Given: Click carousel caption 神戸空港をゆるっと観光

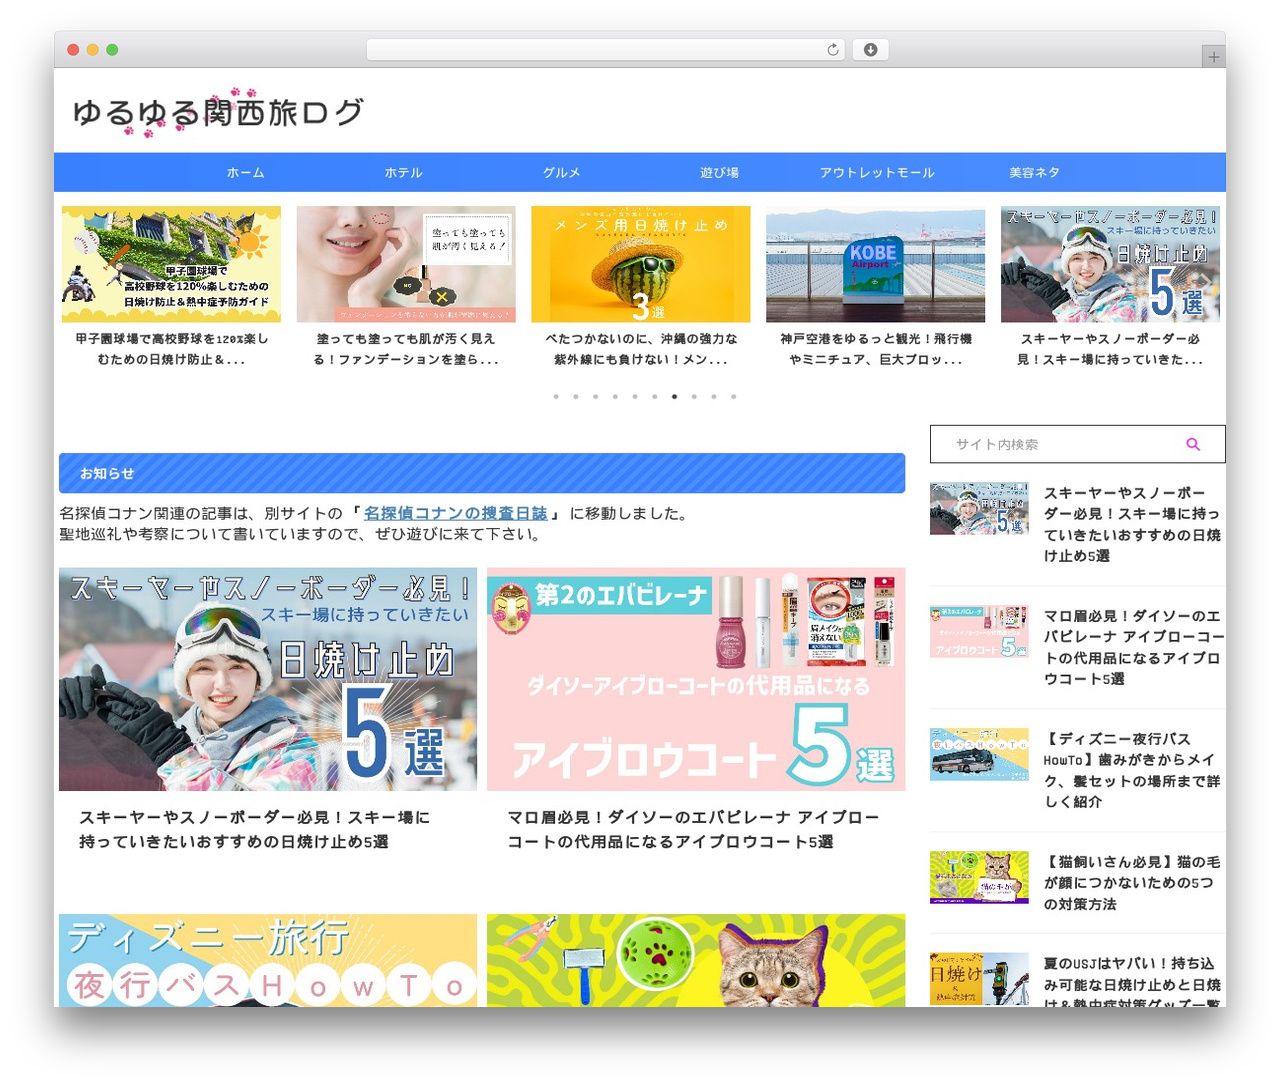Looking at the screenshot, I should [x=875, y=349].
